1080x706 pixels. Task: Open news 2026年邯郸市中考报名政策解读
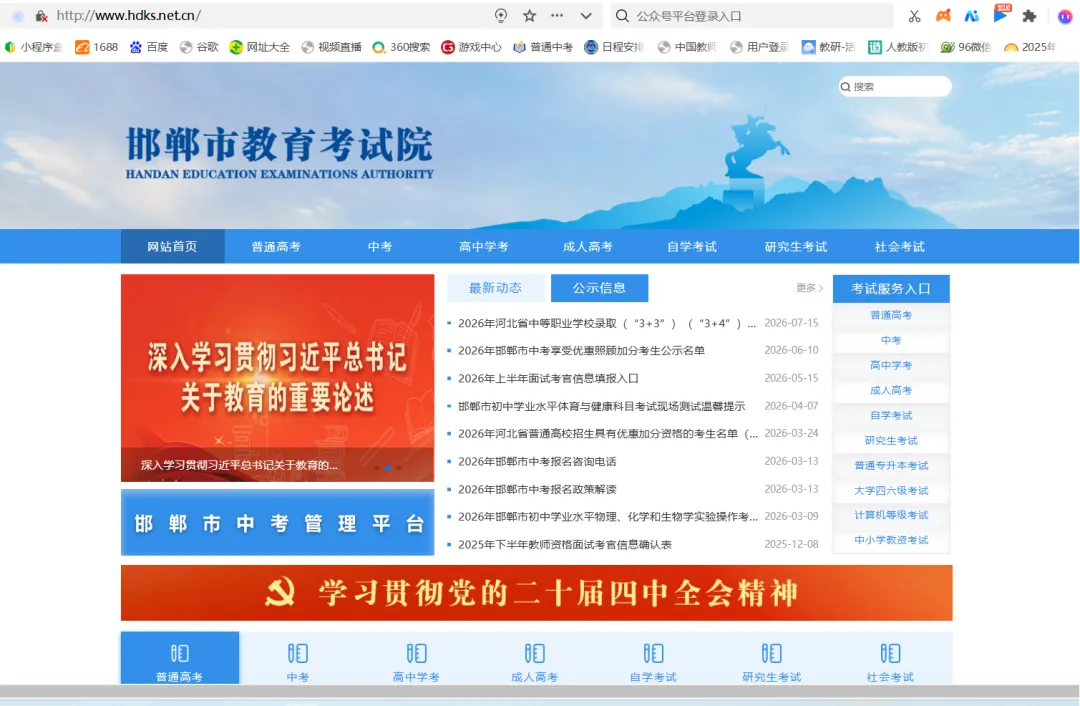point(537,489)
